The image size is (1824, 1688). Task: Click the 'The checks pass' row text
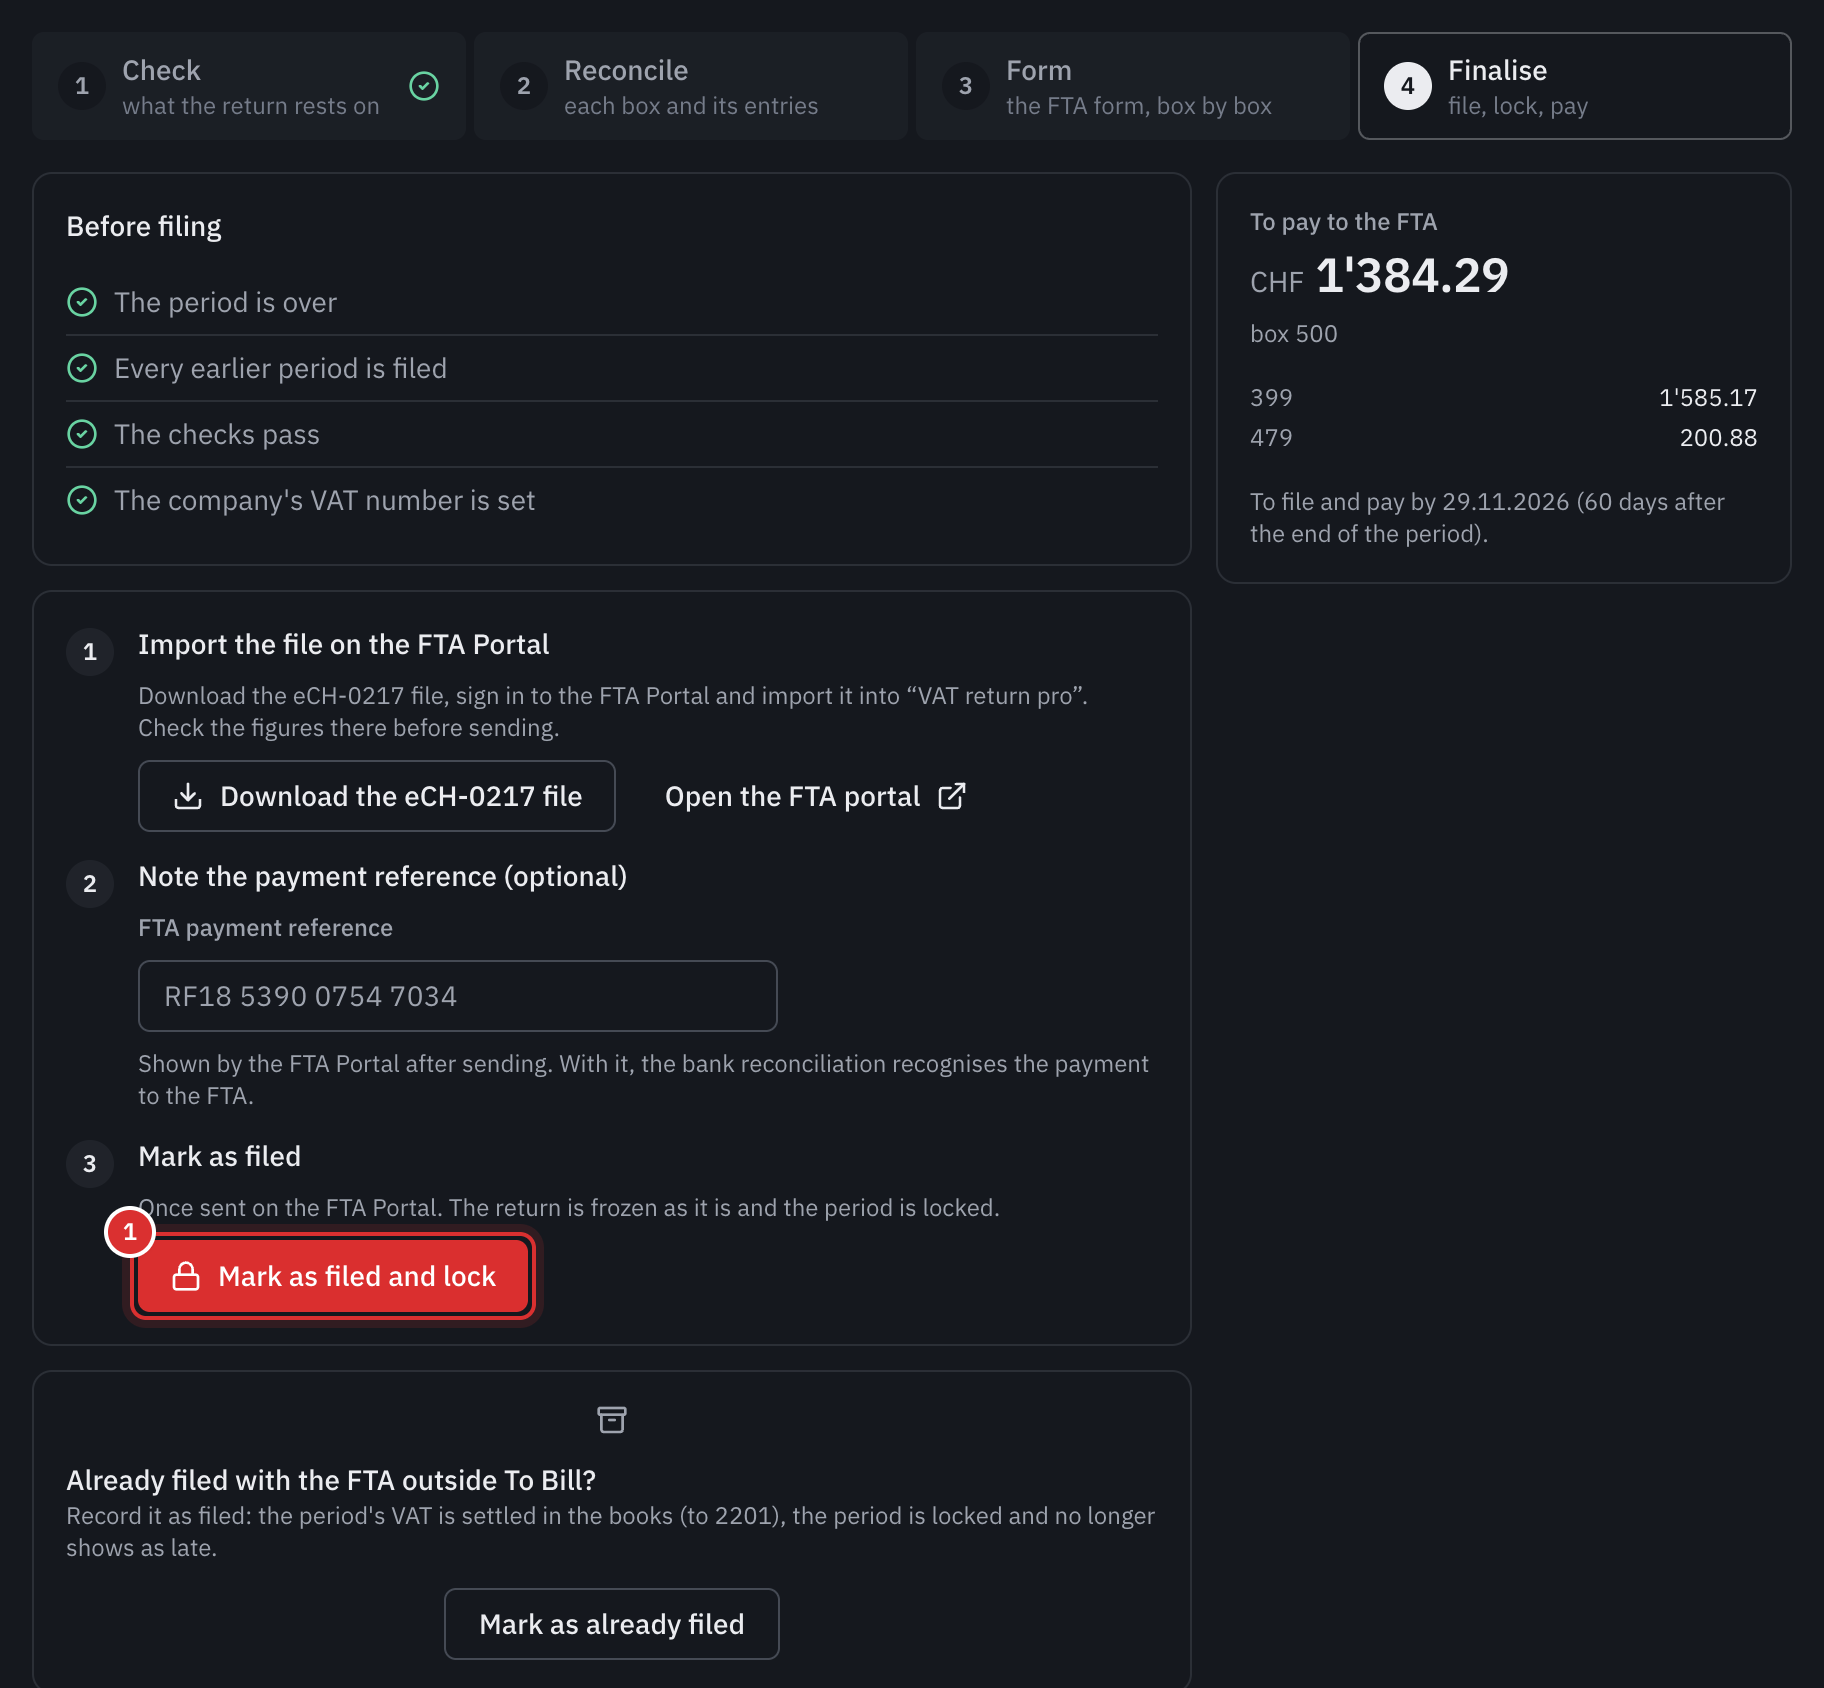pos(217,434)
